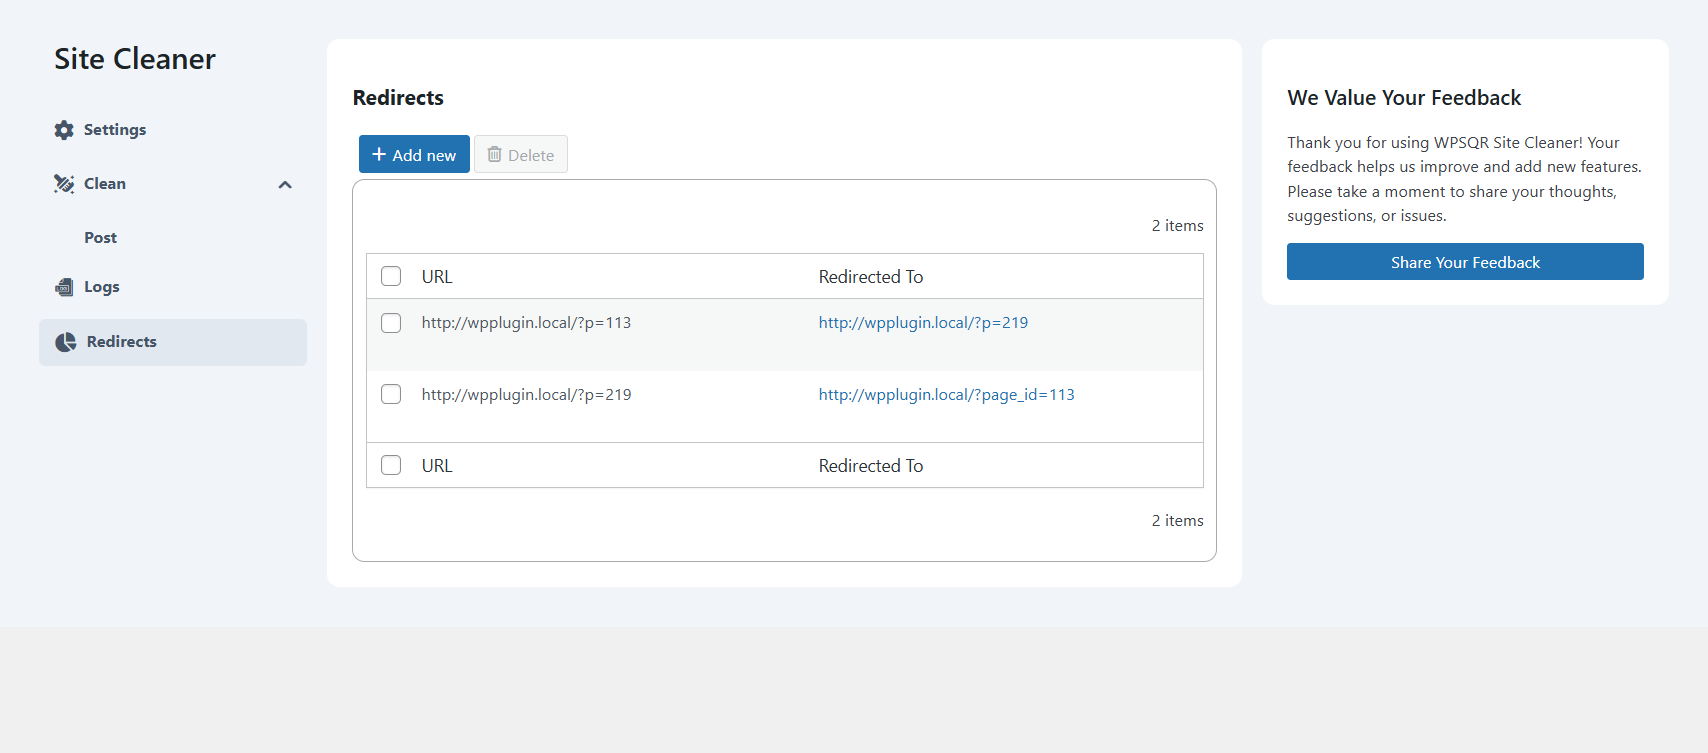Click the bottom '2 items' count
This screenshot has height=753, width=1708.
(x=1177, y=521)
